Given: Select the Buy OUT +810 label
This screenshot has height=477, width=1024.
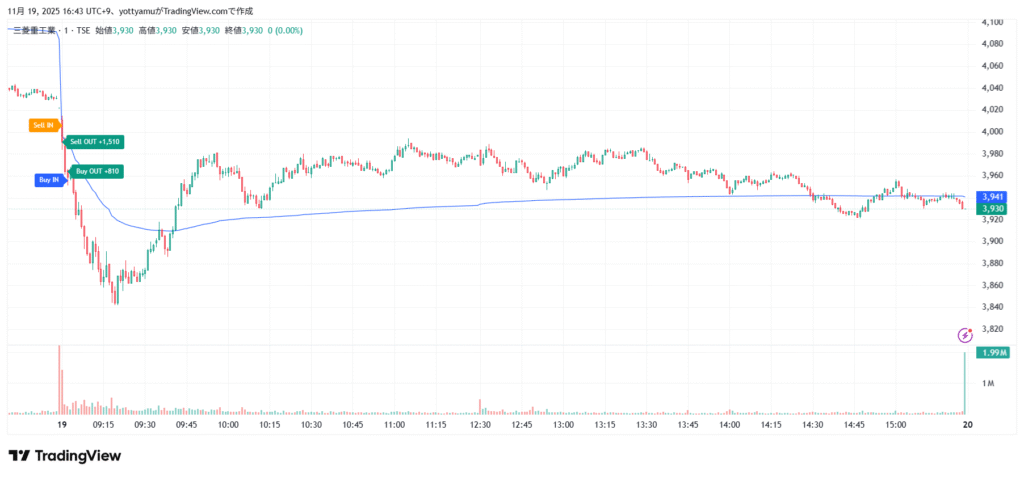Looking at the screenshot, I should pos(98,171).
